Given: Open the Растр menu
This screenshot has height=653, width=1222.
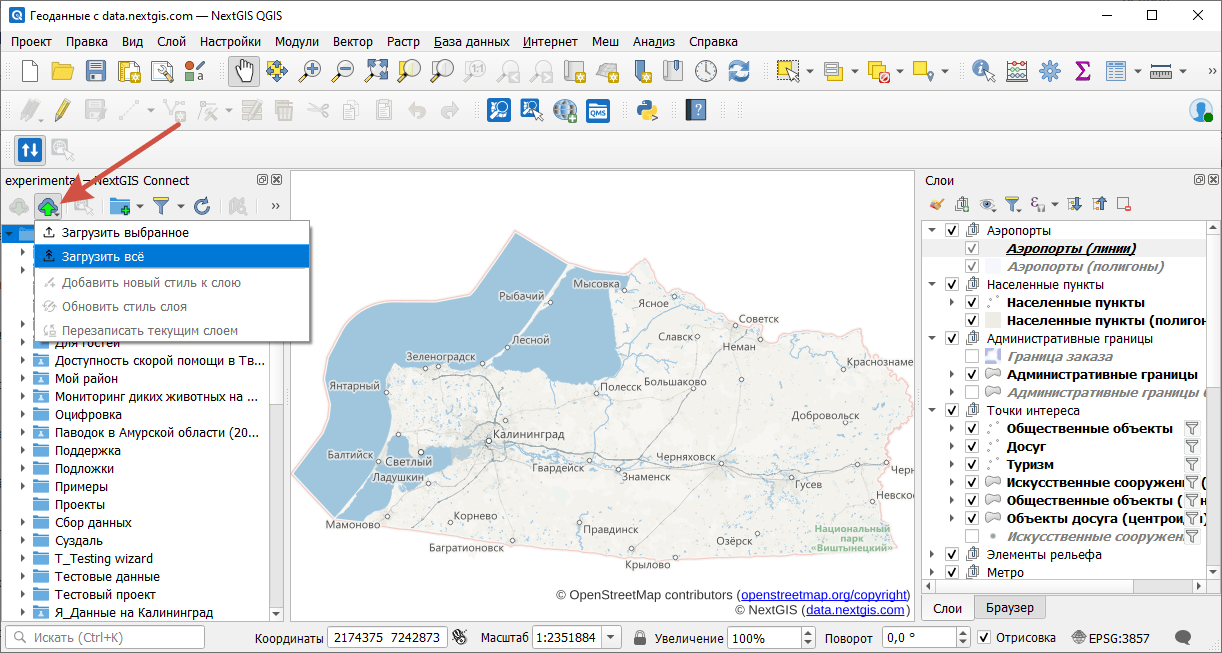Looking at the screenshot, I should (x=403, y=42).
